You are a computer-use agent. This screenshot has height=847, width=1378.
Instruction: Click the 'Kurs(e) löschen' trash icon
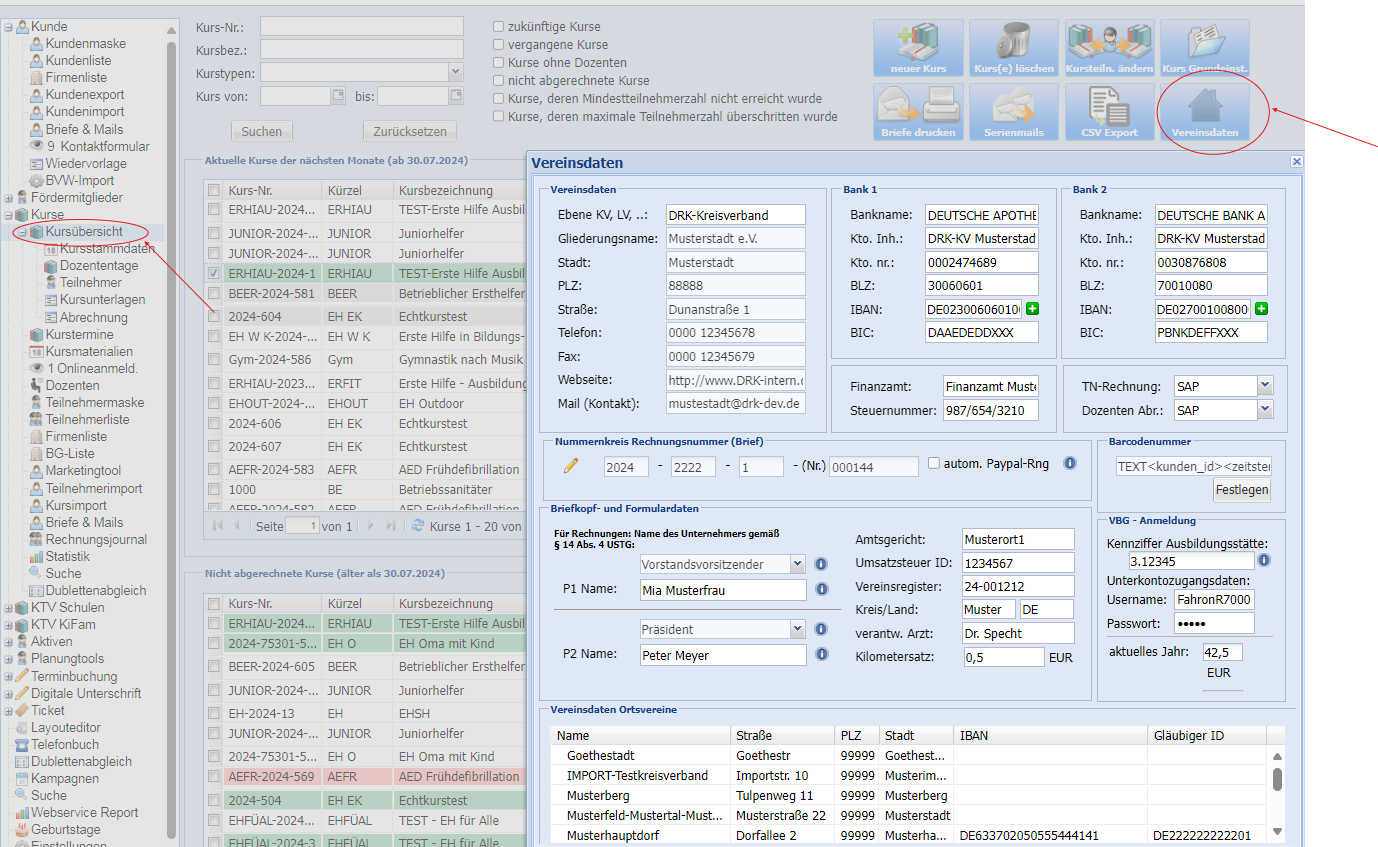tap(1013, 48)
